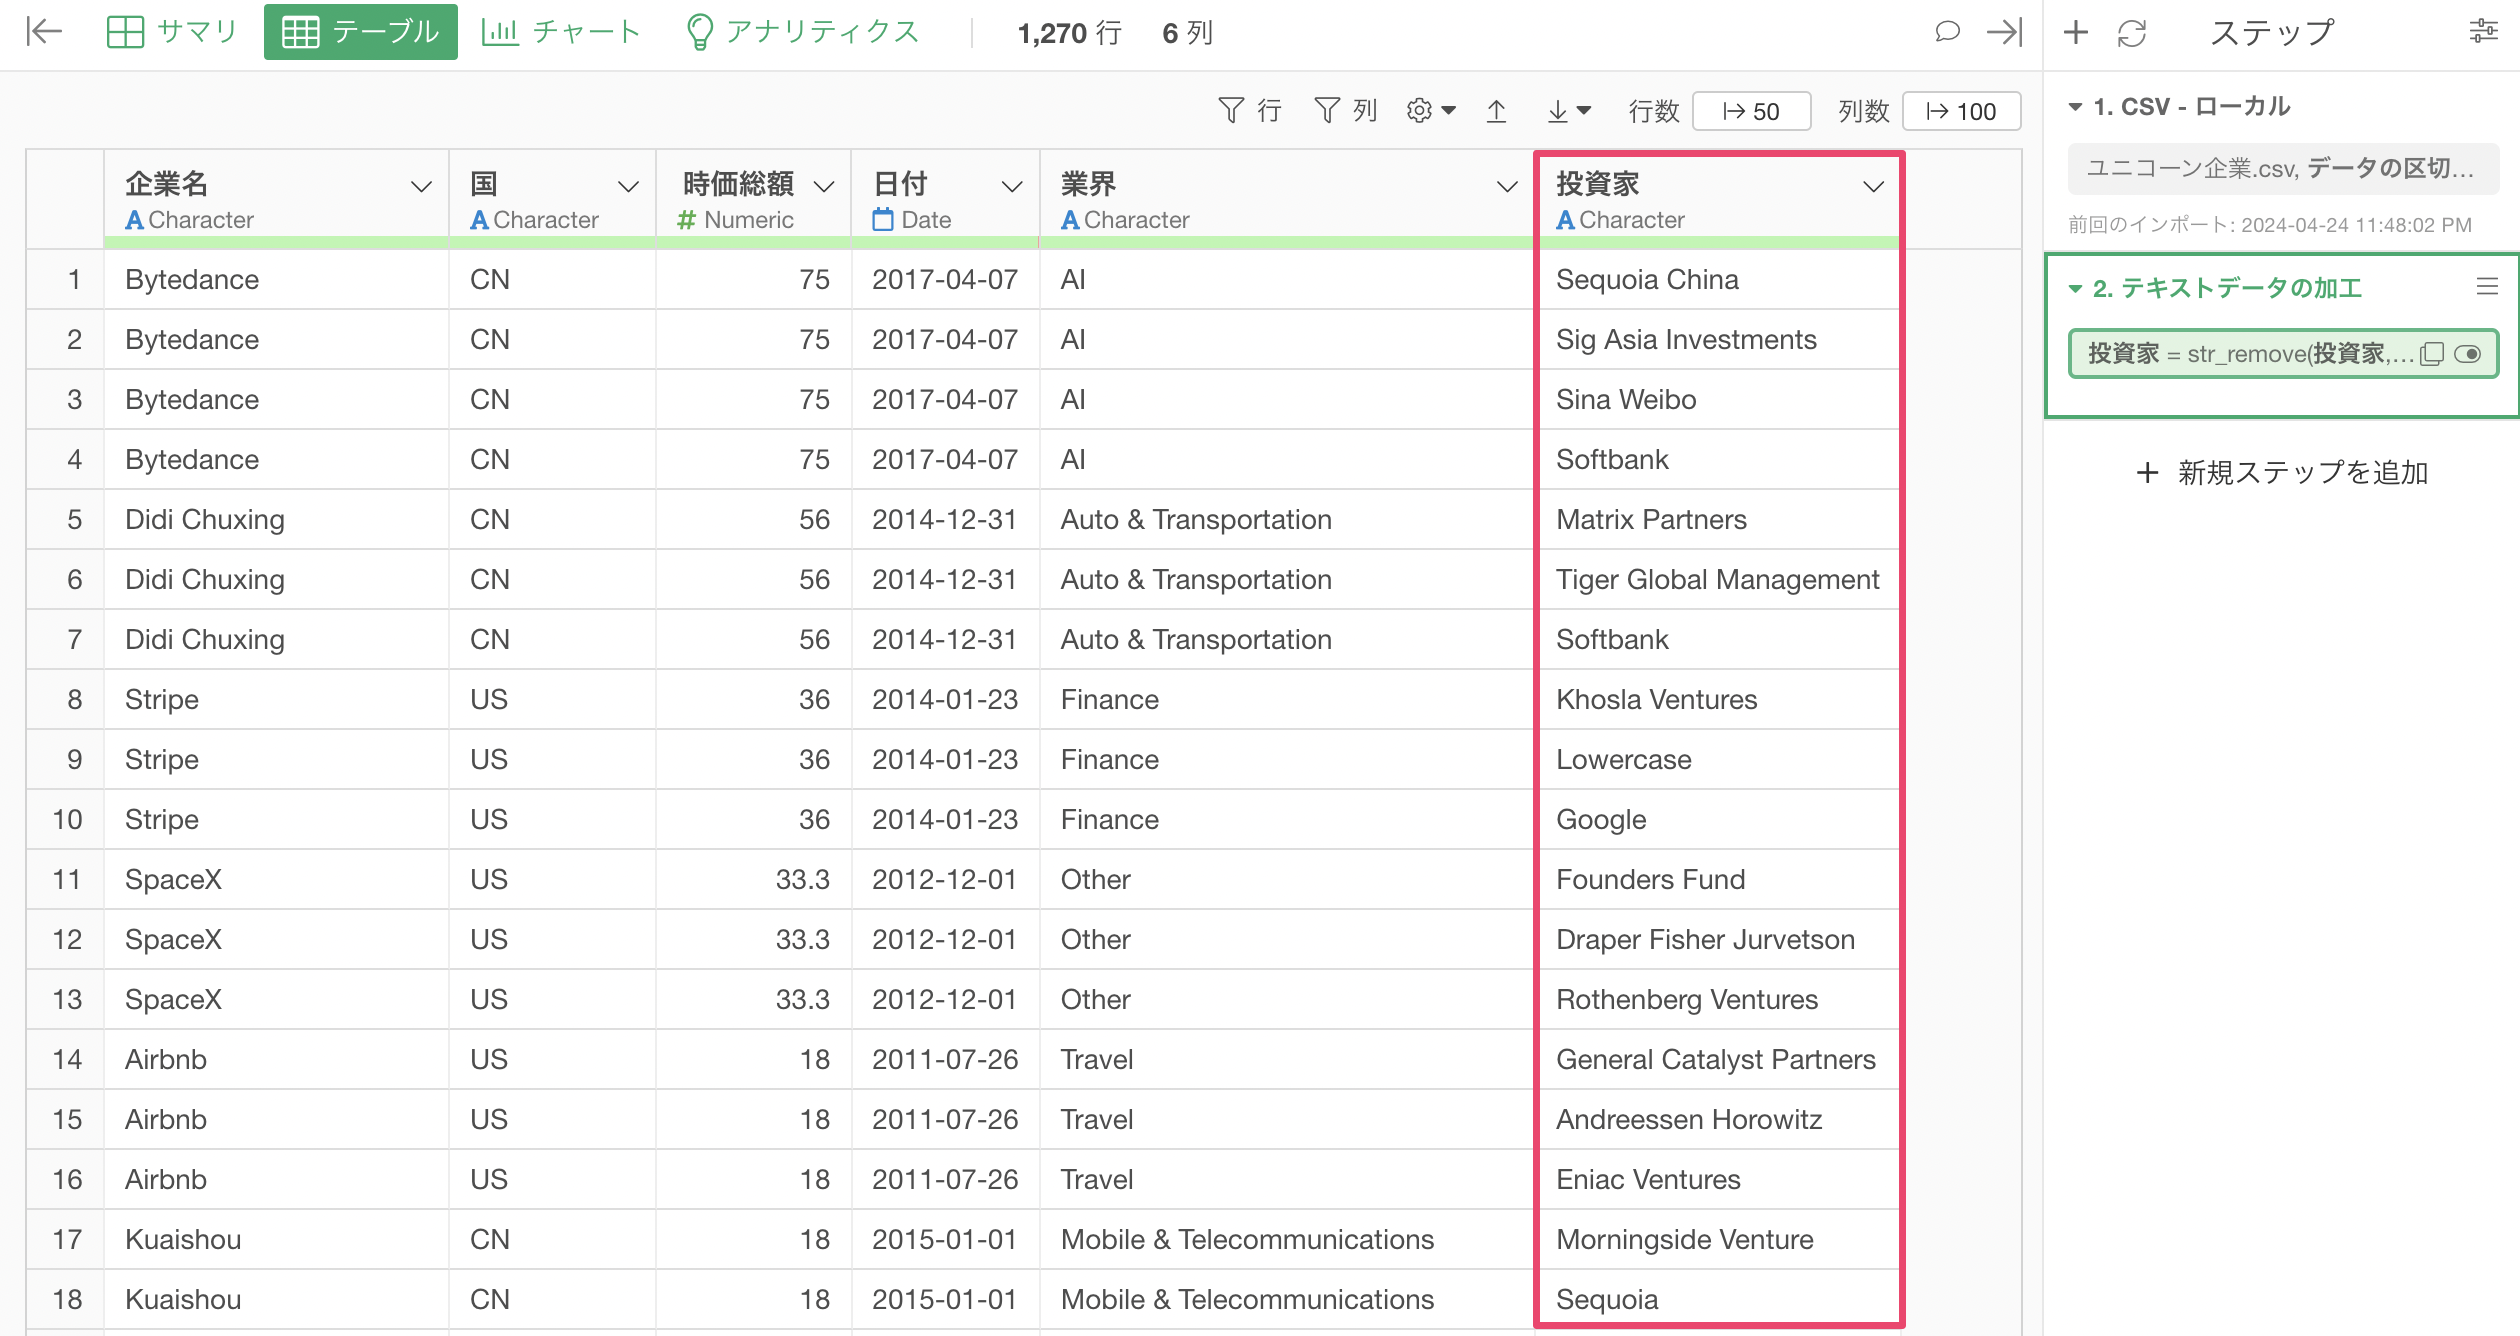Image resolution: width=2520 pixels, height=1336 pixels.
Task: Click the 列数 100 input field
Action: [x=1961, y=111]
